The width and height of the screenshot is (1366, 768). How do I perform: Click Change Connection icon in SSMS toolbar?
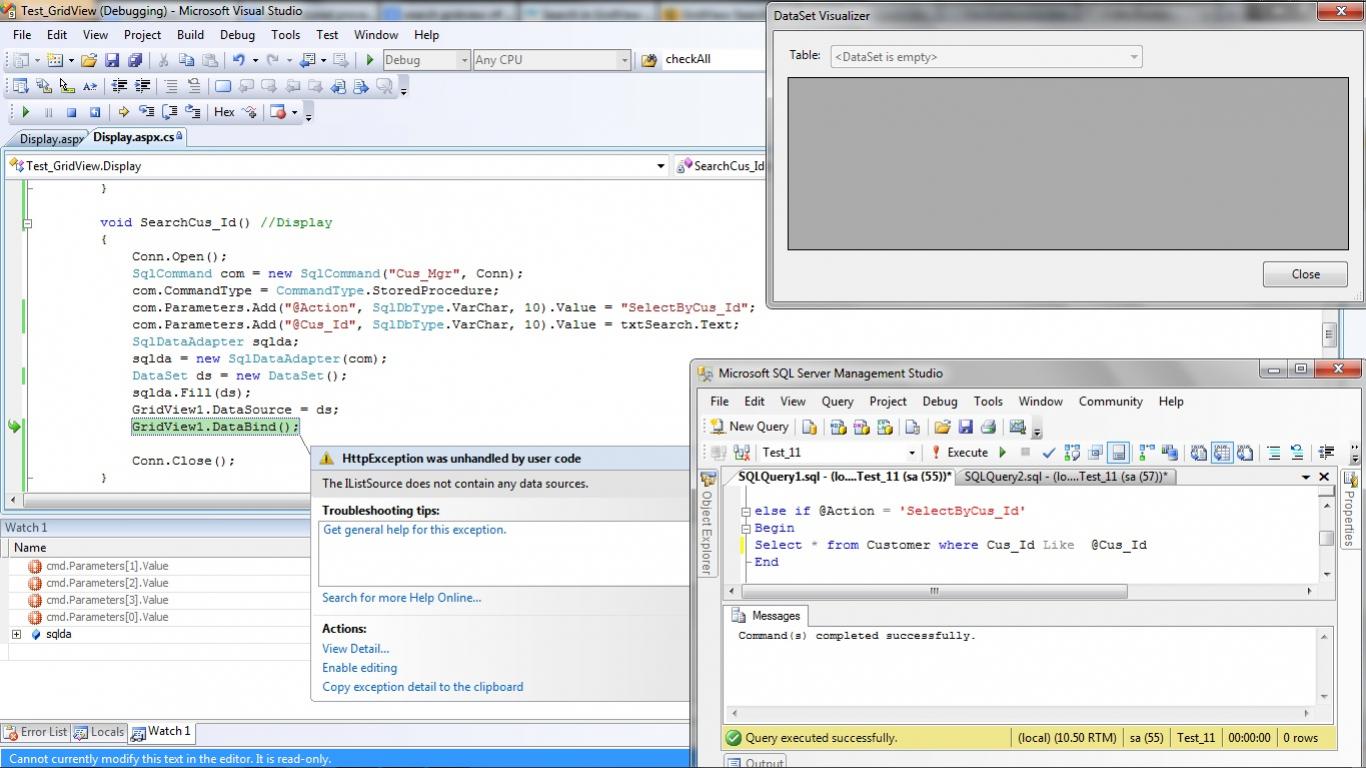point(743,453)
